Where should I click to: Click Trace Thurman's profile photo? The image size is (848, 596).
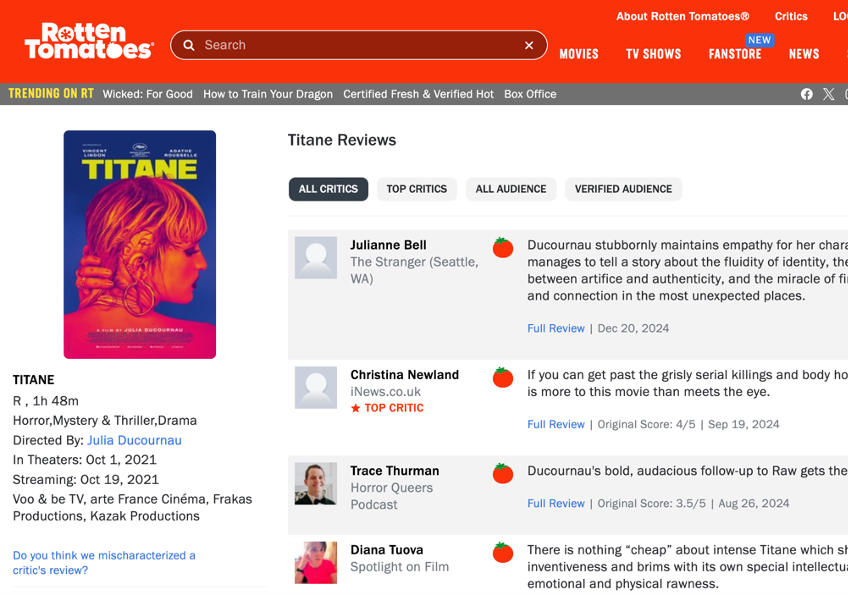(315, 484)
